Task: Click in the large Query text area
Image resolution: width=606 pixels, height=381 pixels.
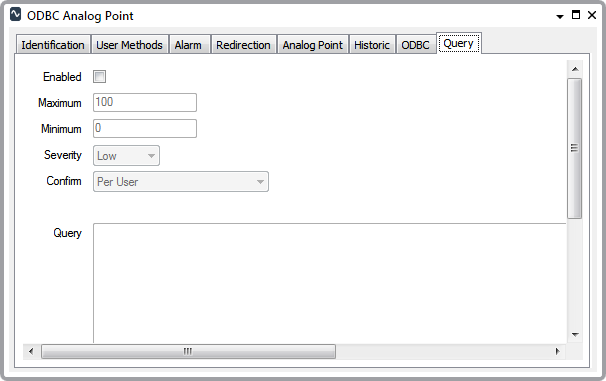Action: pos(329,283)
